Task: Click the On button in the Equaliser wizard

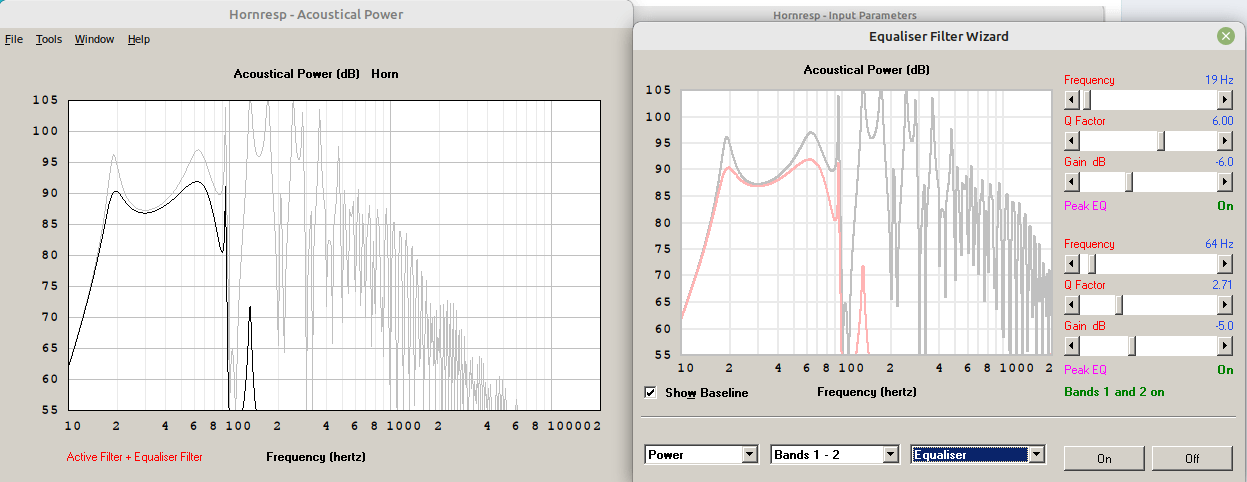Action: point(1104,458)
